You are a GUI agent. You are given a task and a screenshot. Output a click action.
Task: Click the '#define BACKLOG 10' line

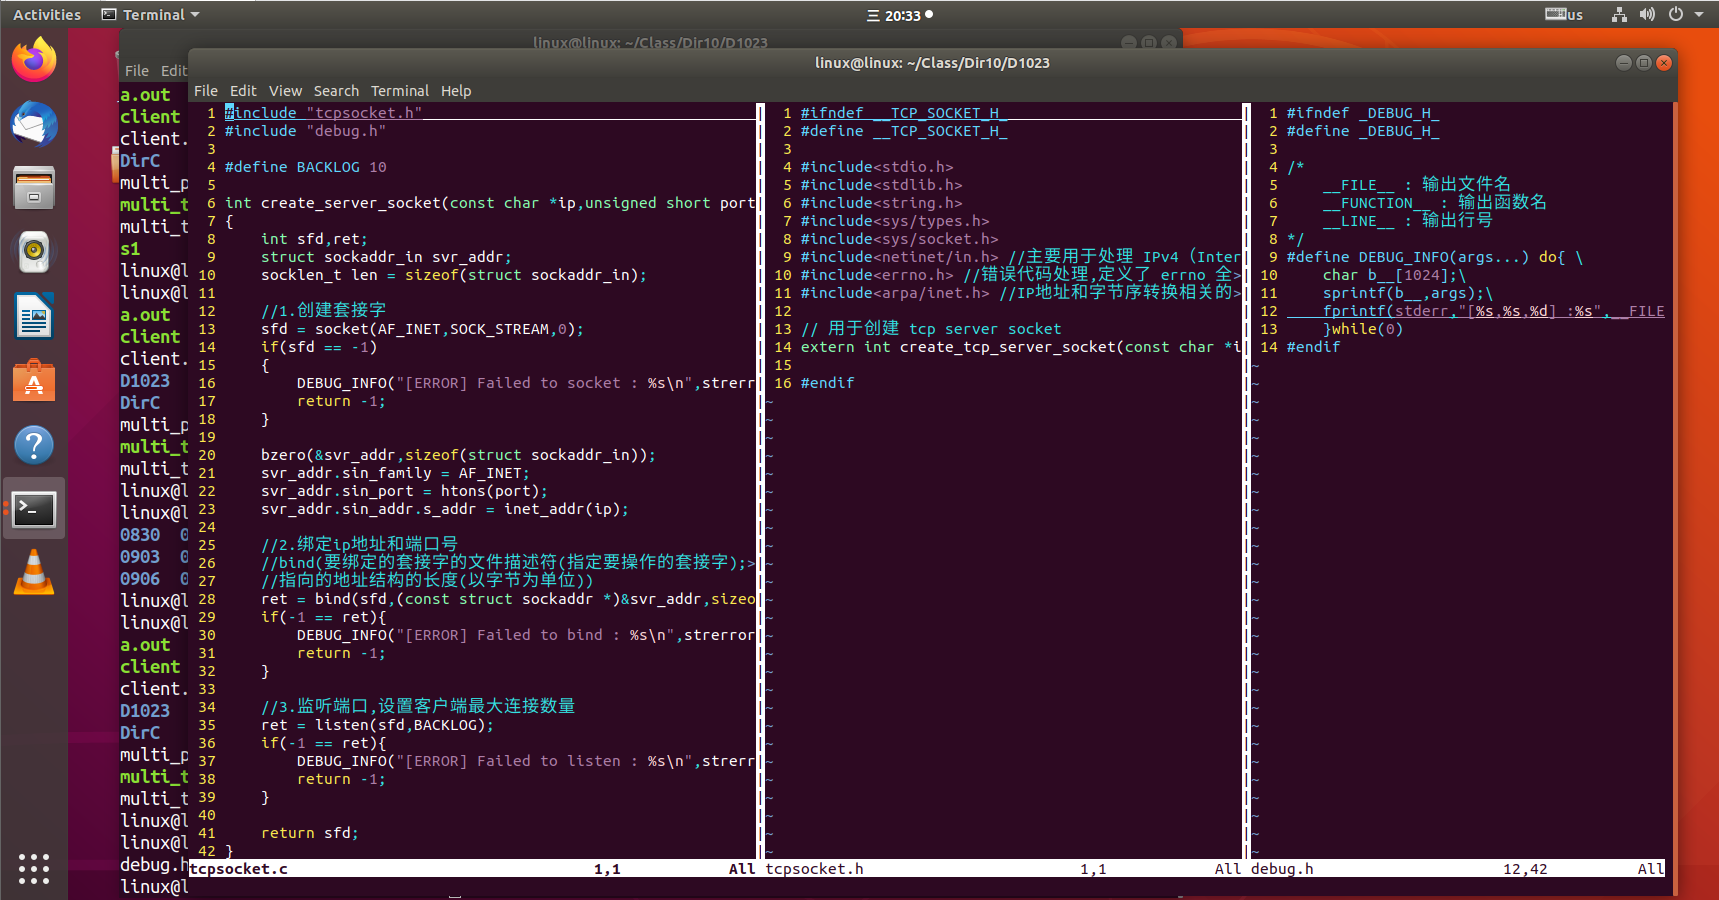click(x=305, y=167)
